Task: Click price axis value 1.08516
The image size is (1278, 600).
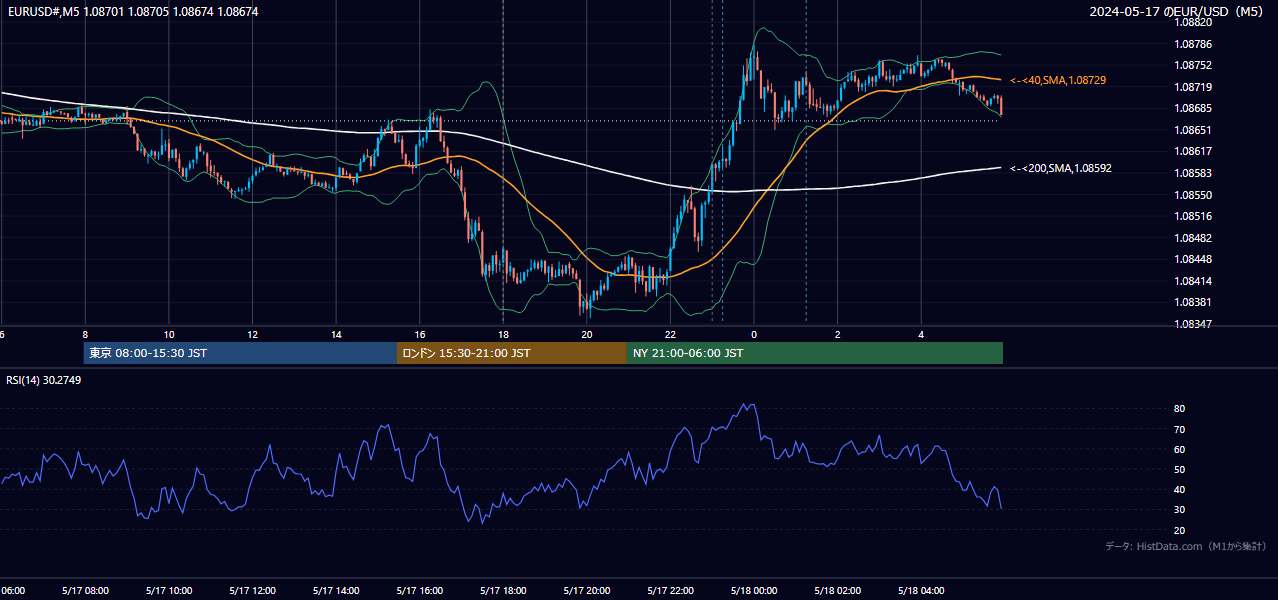Action: point(1193,217)
